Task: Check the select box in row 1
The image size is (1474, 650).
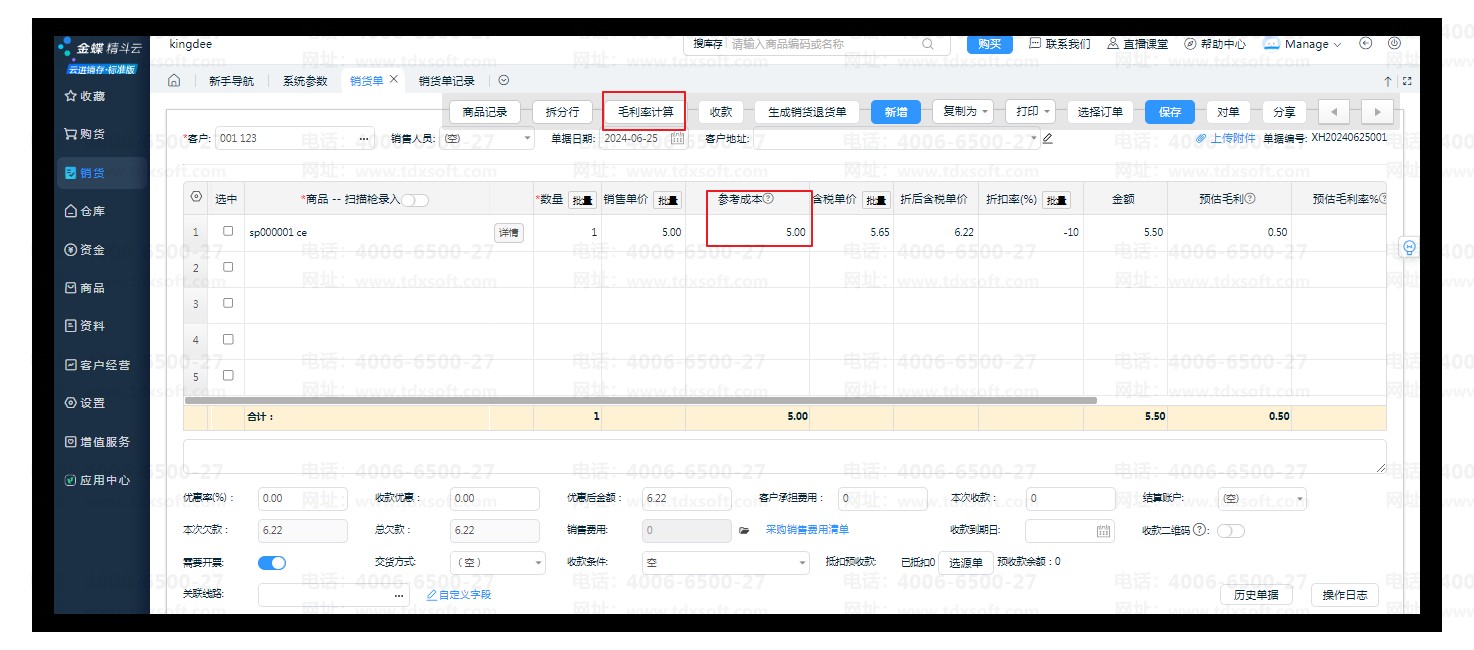Action: point(228,231)
